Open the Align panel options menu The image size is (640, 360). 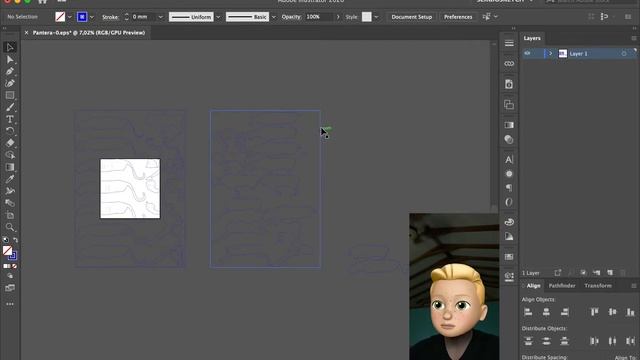[x=633, y=286]
